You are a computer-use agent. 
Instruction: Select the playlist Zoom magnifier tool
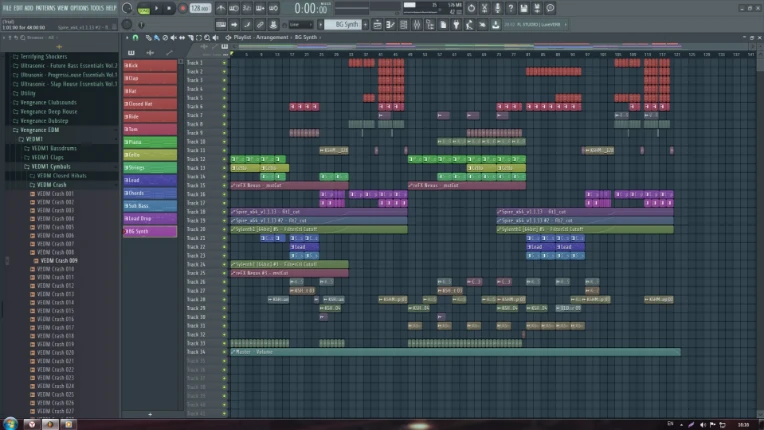point(207,37)
